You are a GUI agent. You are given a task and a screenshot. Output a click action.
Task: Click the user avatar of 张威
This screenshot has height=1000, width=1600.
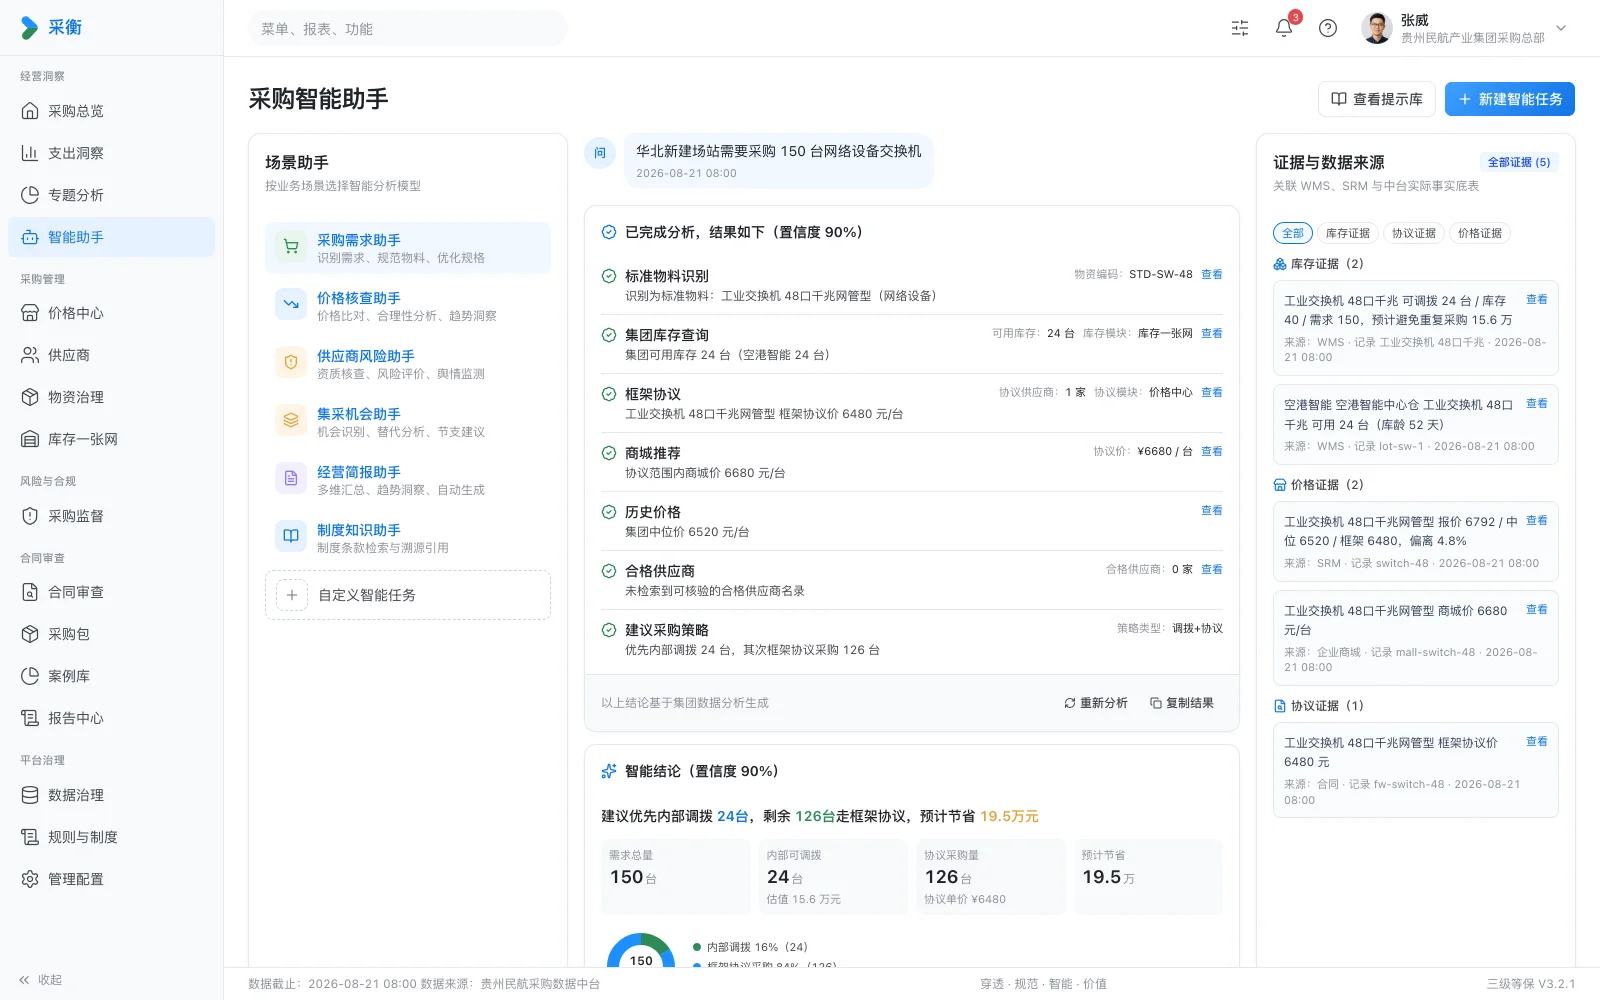1377,28
